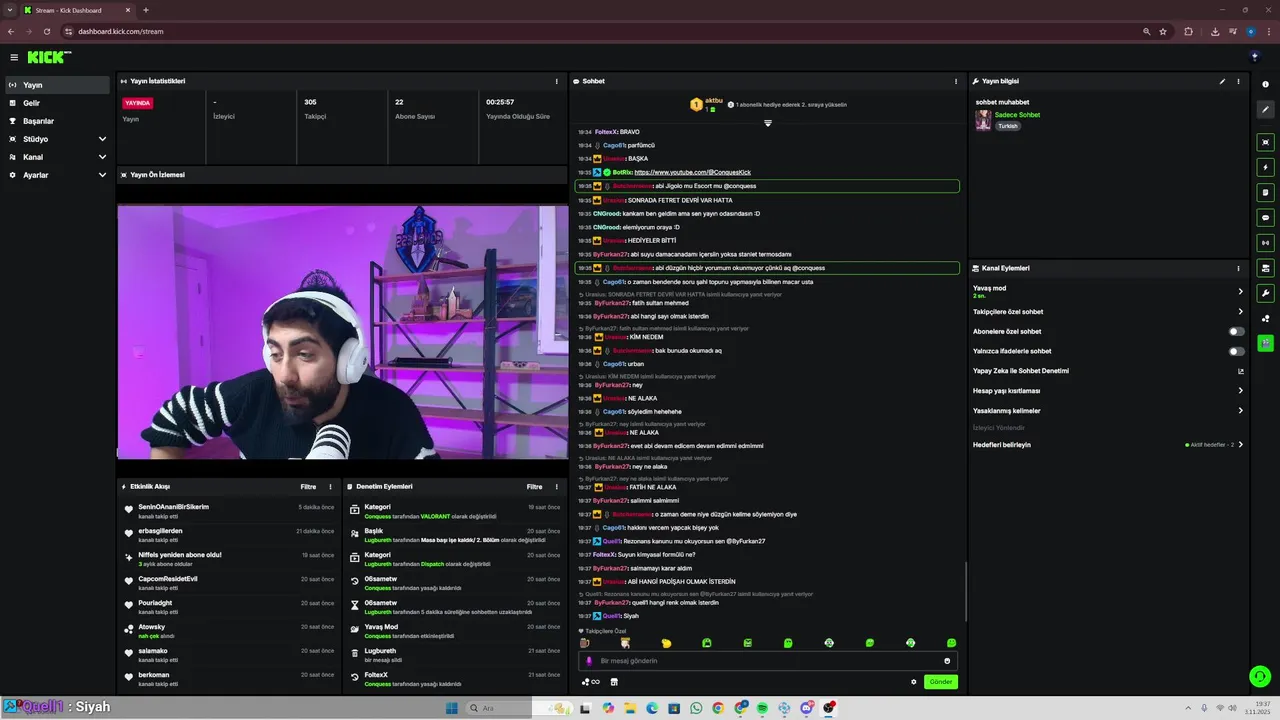The height and width of the screenshot is (720, 1280).
Task: Send the chat message with Gönder
Action: [941, 682]
